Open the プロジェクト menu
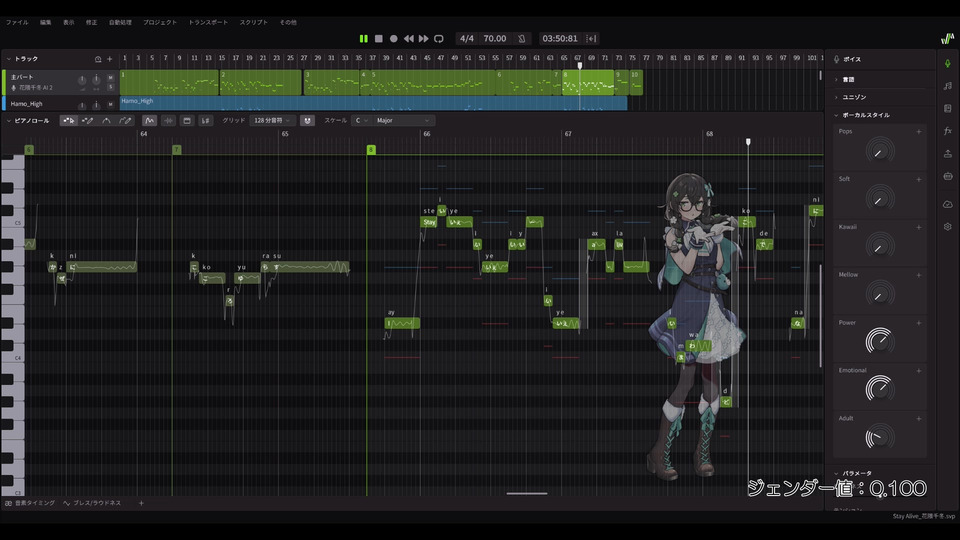The image size is (960, 540). click(160, 22)
